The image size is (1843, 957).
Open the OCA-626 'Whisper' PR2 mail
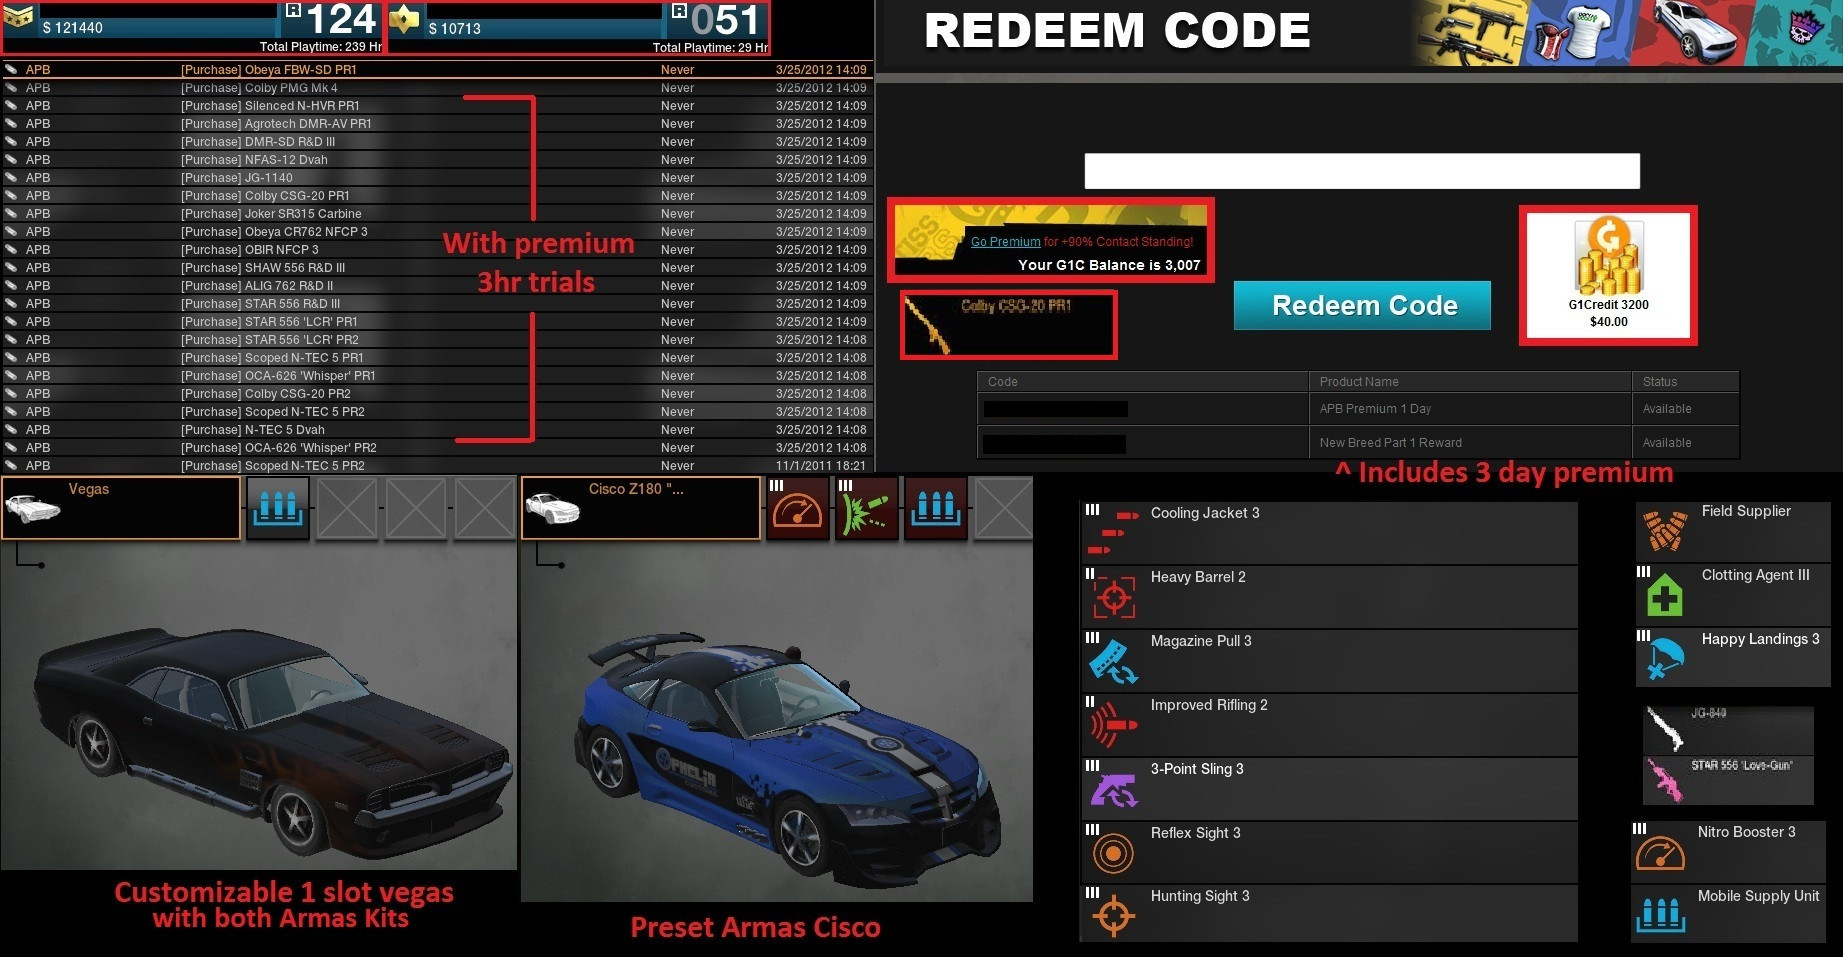tap(437, 447)
